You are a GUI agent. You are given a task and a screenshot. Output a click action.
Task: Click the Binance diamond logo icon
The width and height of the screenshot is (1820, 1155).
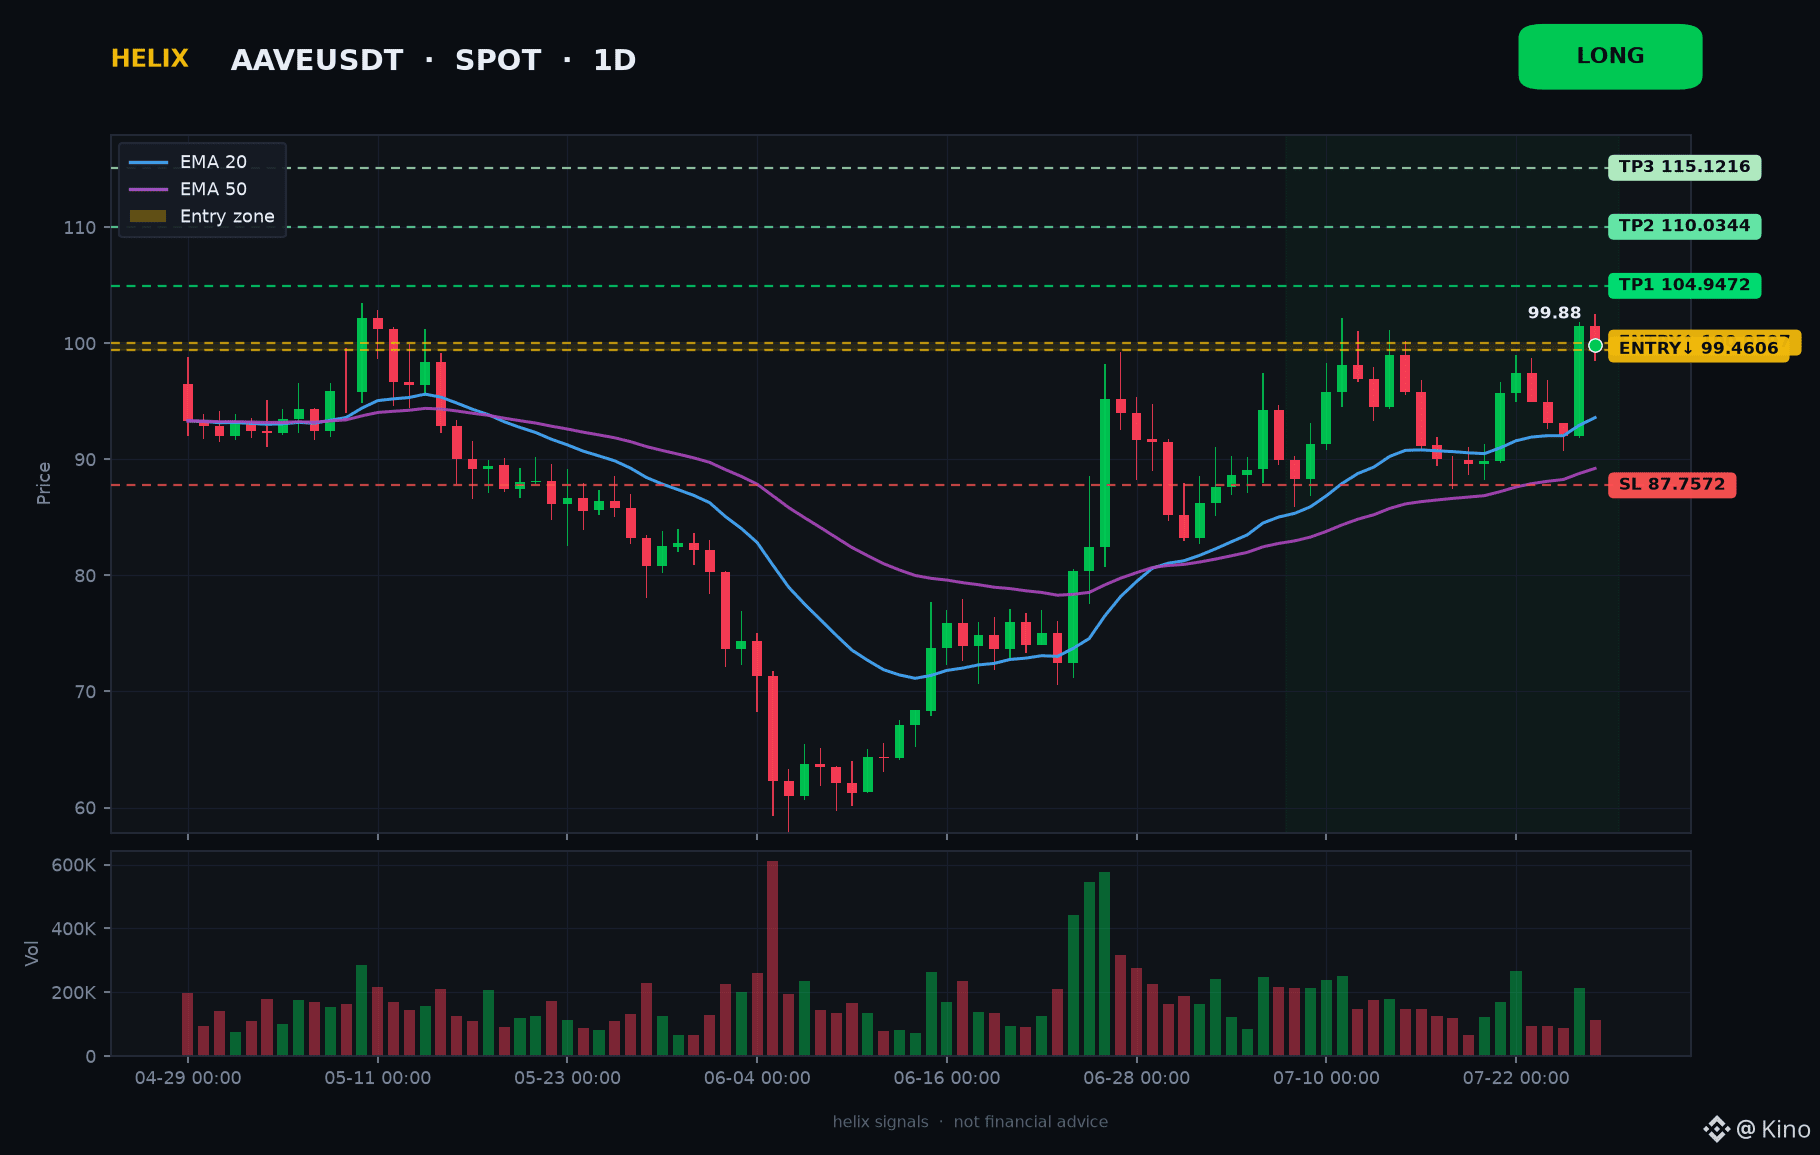click(x=1717, y=1129)
